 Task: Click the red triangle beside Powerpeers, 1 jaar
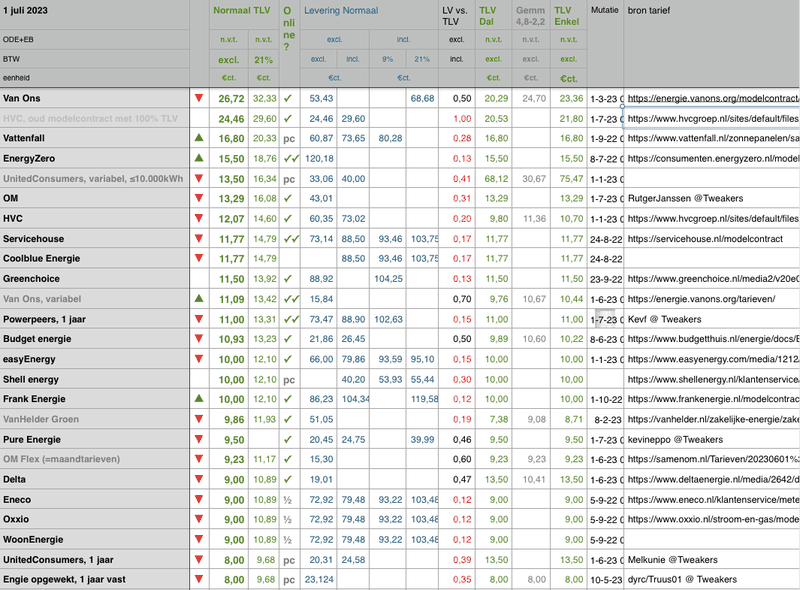[199, 318]
